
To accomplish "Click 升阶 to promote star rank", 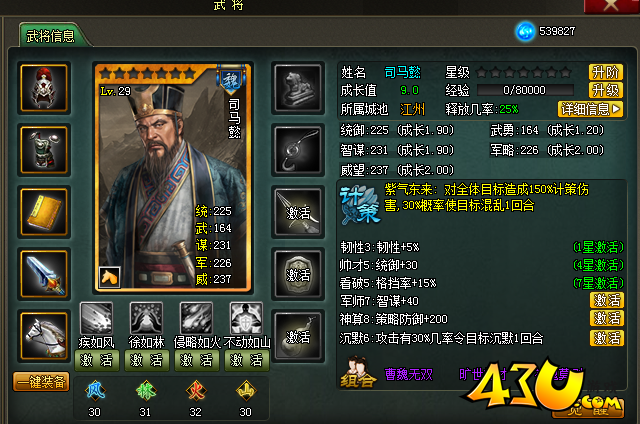I will pos(606,72).
